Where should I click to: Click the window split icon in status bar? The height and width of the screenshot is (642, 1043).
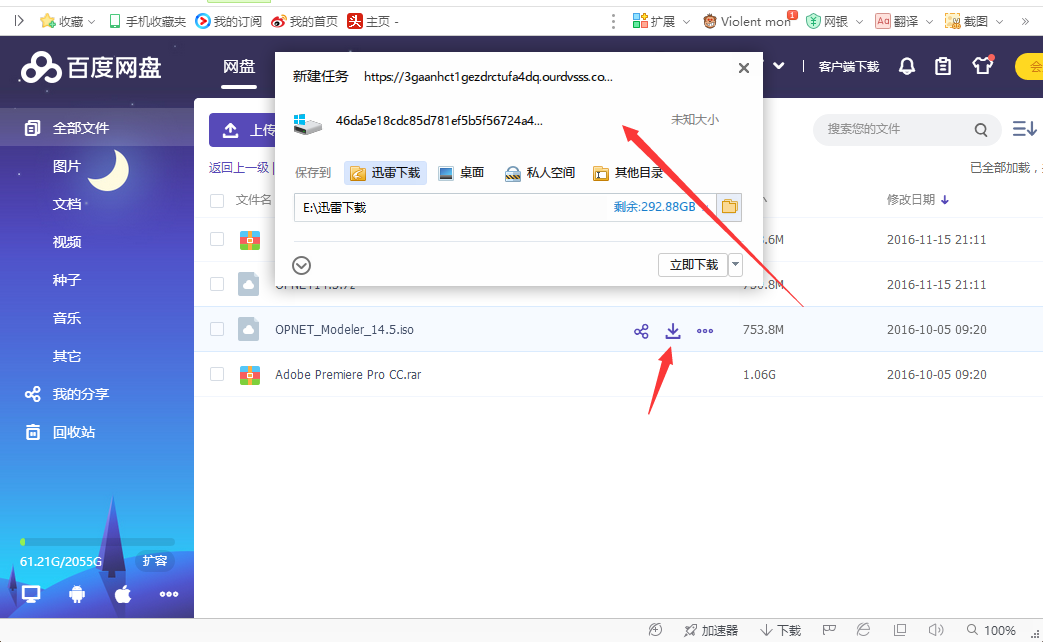coord(900,629)
